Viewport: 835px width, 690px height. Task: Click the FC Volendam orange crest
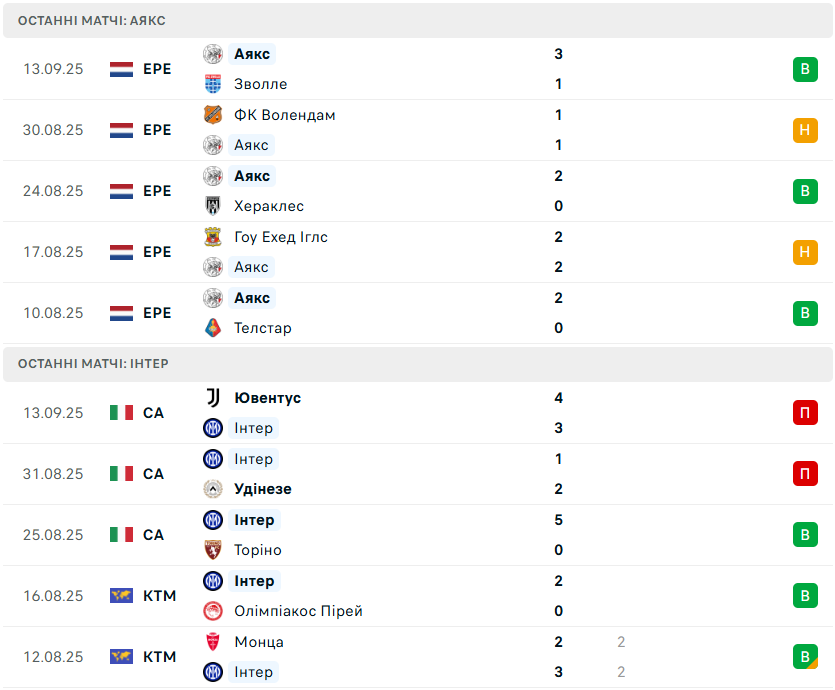click(213, 115)
